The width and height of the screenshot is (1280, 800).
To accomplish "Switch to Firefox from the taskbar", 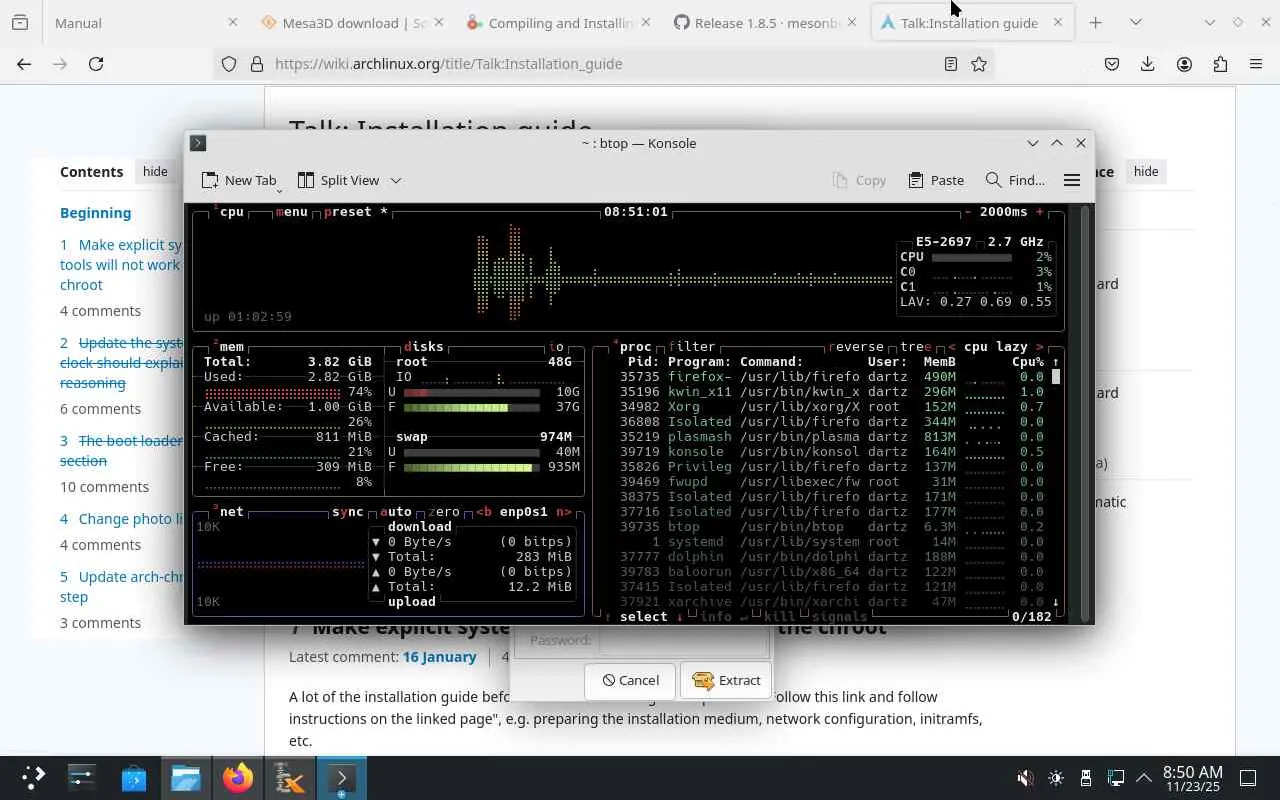I will click(238, 777).
